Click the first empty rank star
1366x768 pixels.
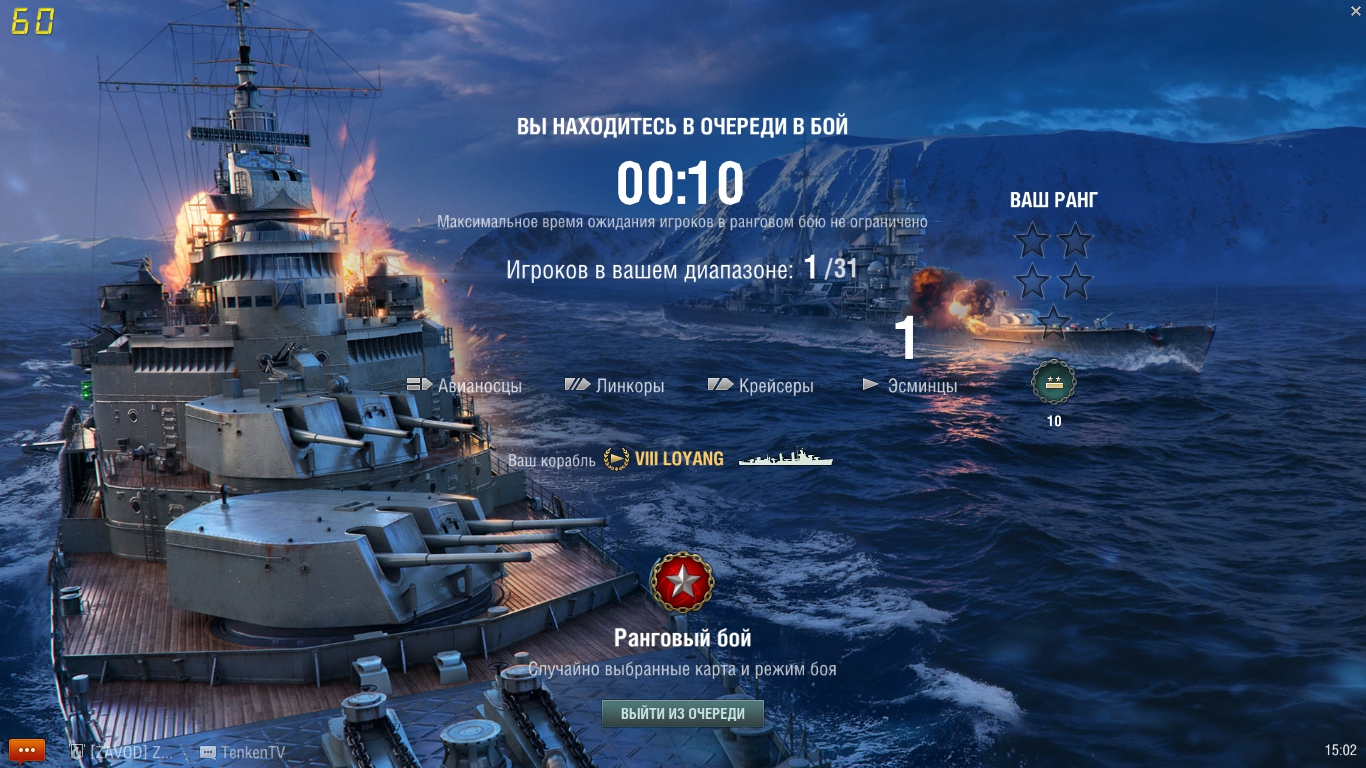tap(1033, 241)
